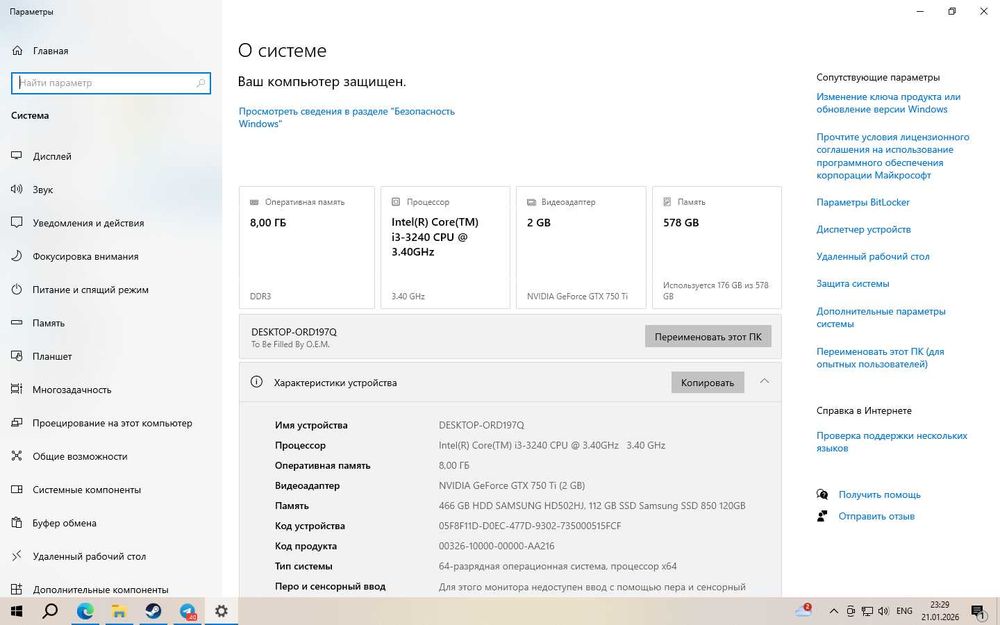Select text NVIDIA GeForce GTX 750 Ti (2 GB)
Screen dimensions: 1000x625
click(511, 485)
